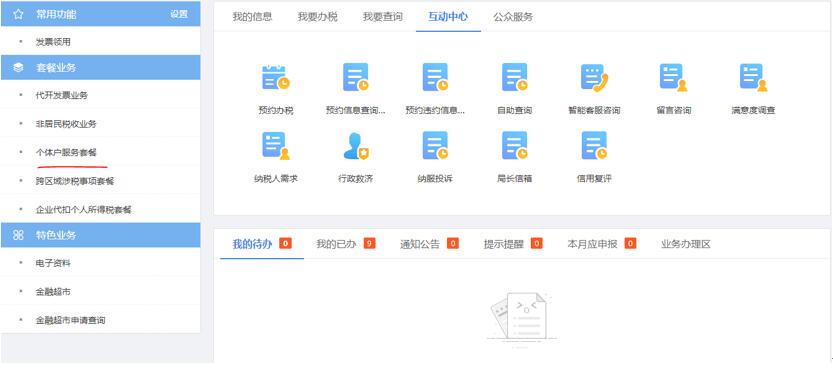The width and height of the screenshot is (833, 374).
Task: Select the 互动中心 tab
Action: (448, 16)
